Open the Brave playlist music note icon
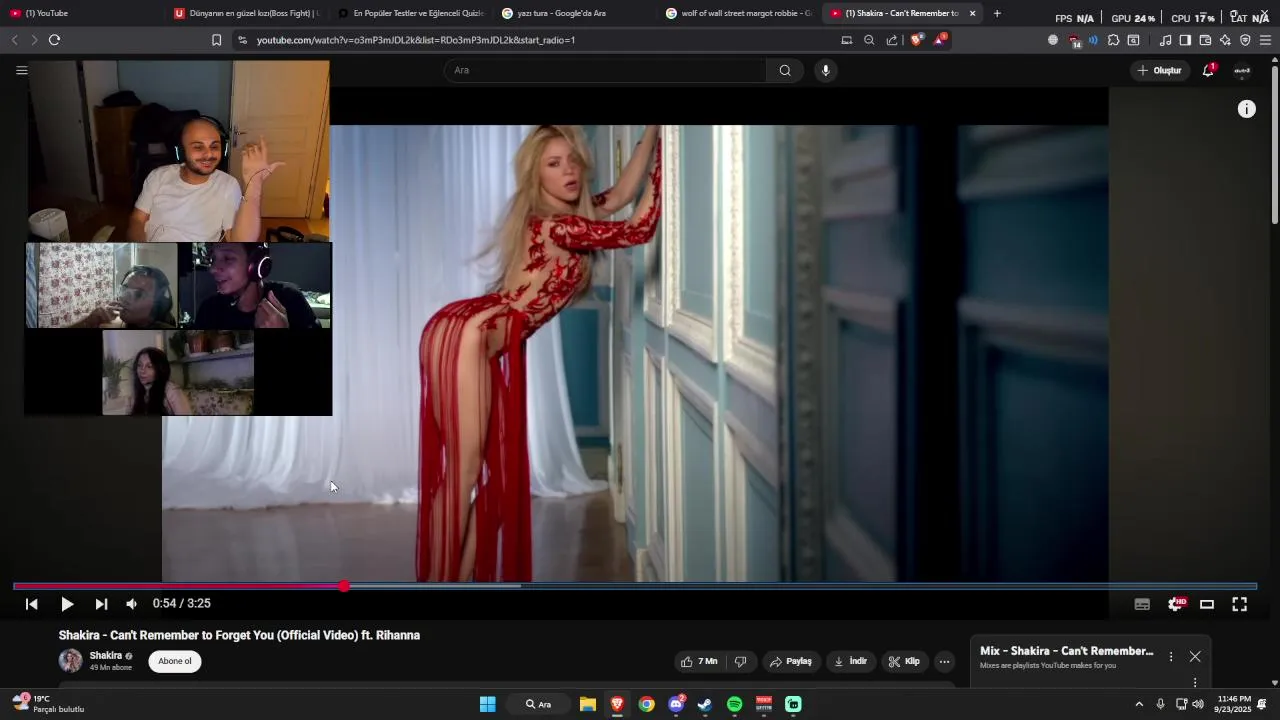The width and height of the screenshot is (1280, 720). pos(1165,40)
